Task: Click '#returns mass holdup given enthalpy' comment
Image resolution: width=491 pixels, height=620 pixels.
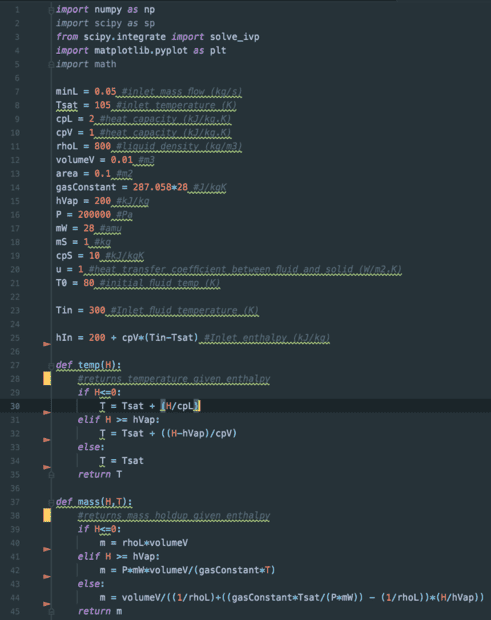Action: [174, 516]
